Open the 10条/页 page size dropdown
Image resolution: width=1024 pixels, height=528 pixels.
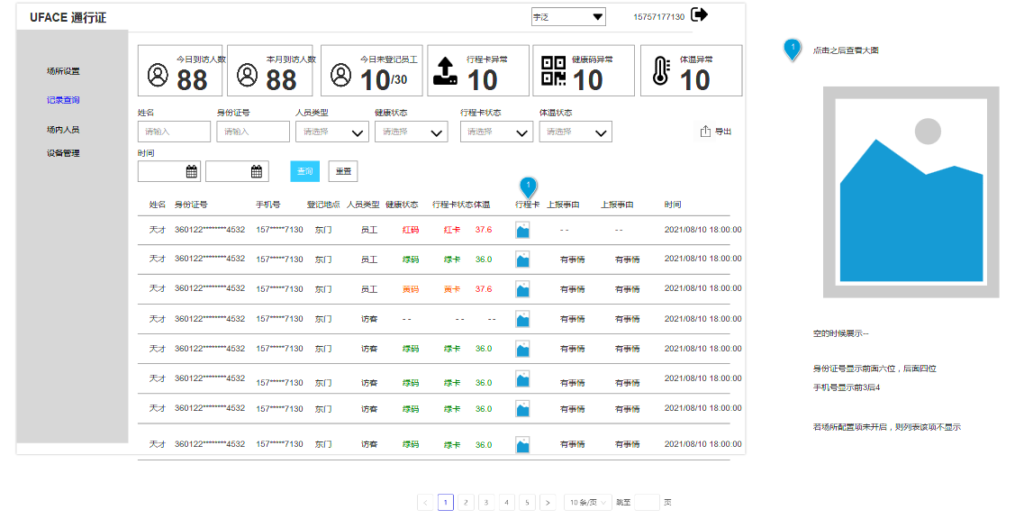(588, 503)
